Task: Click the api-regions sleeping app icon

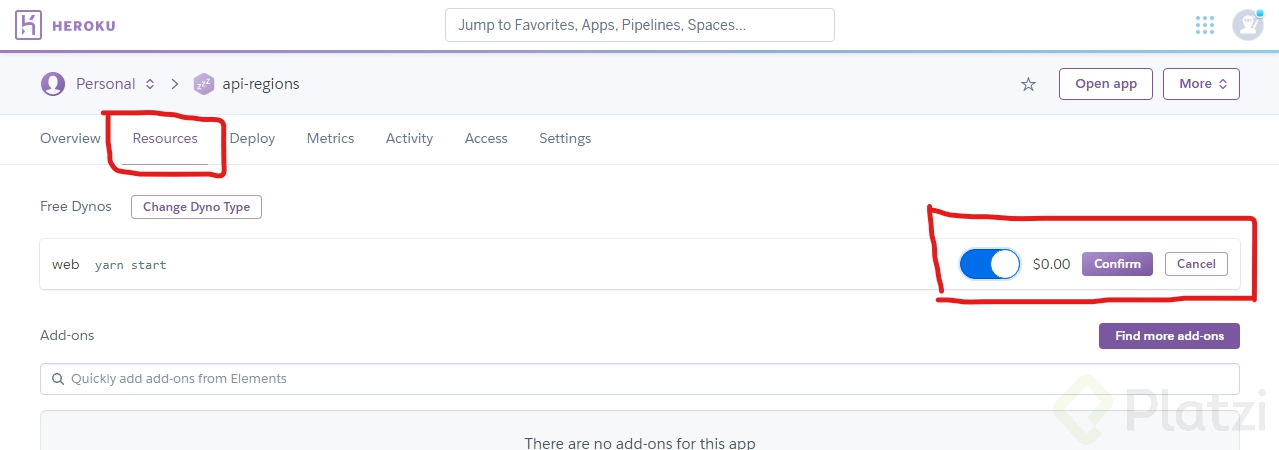Action: (x=204, y=84)
